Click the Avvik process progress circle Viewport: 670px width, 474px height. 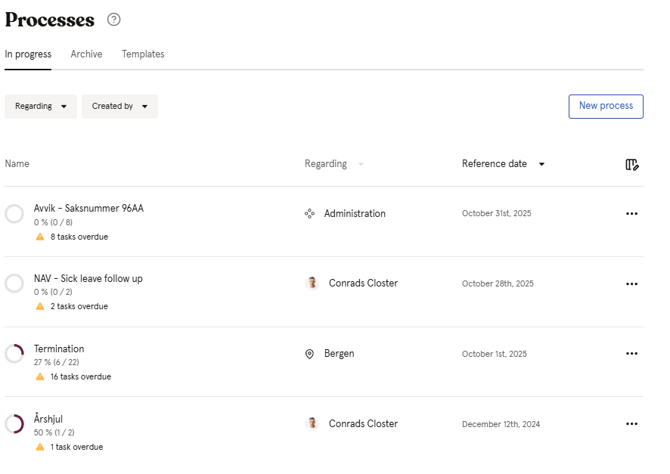pyautogui.click(x=14, y=214)
